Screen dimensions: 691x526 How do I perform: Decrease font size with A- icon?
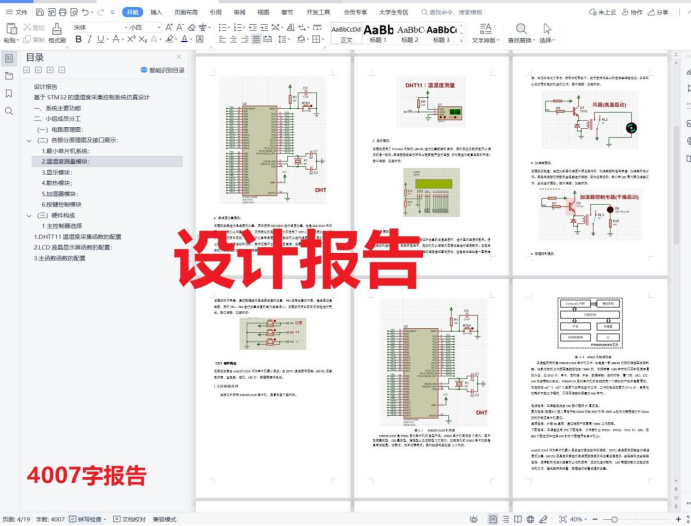tap(180, 27)
